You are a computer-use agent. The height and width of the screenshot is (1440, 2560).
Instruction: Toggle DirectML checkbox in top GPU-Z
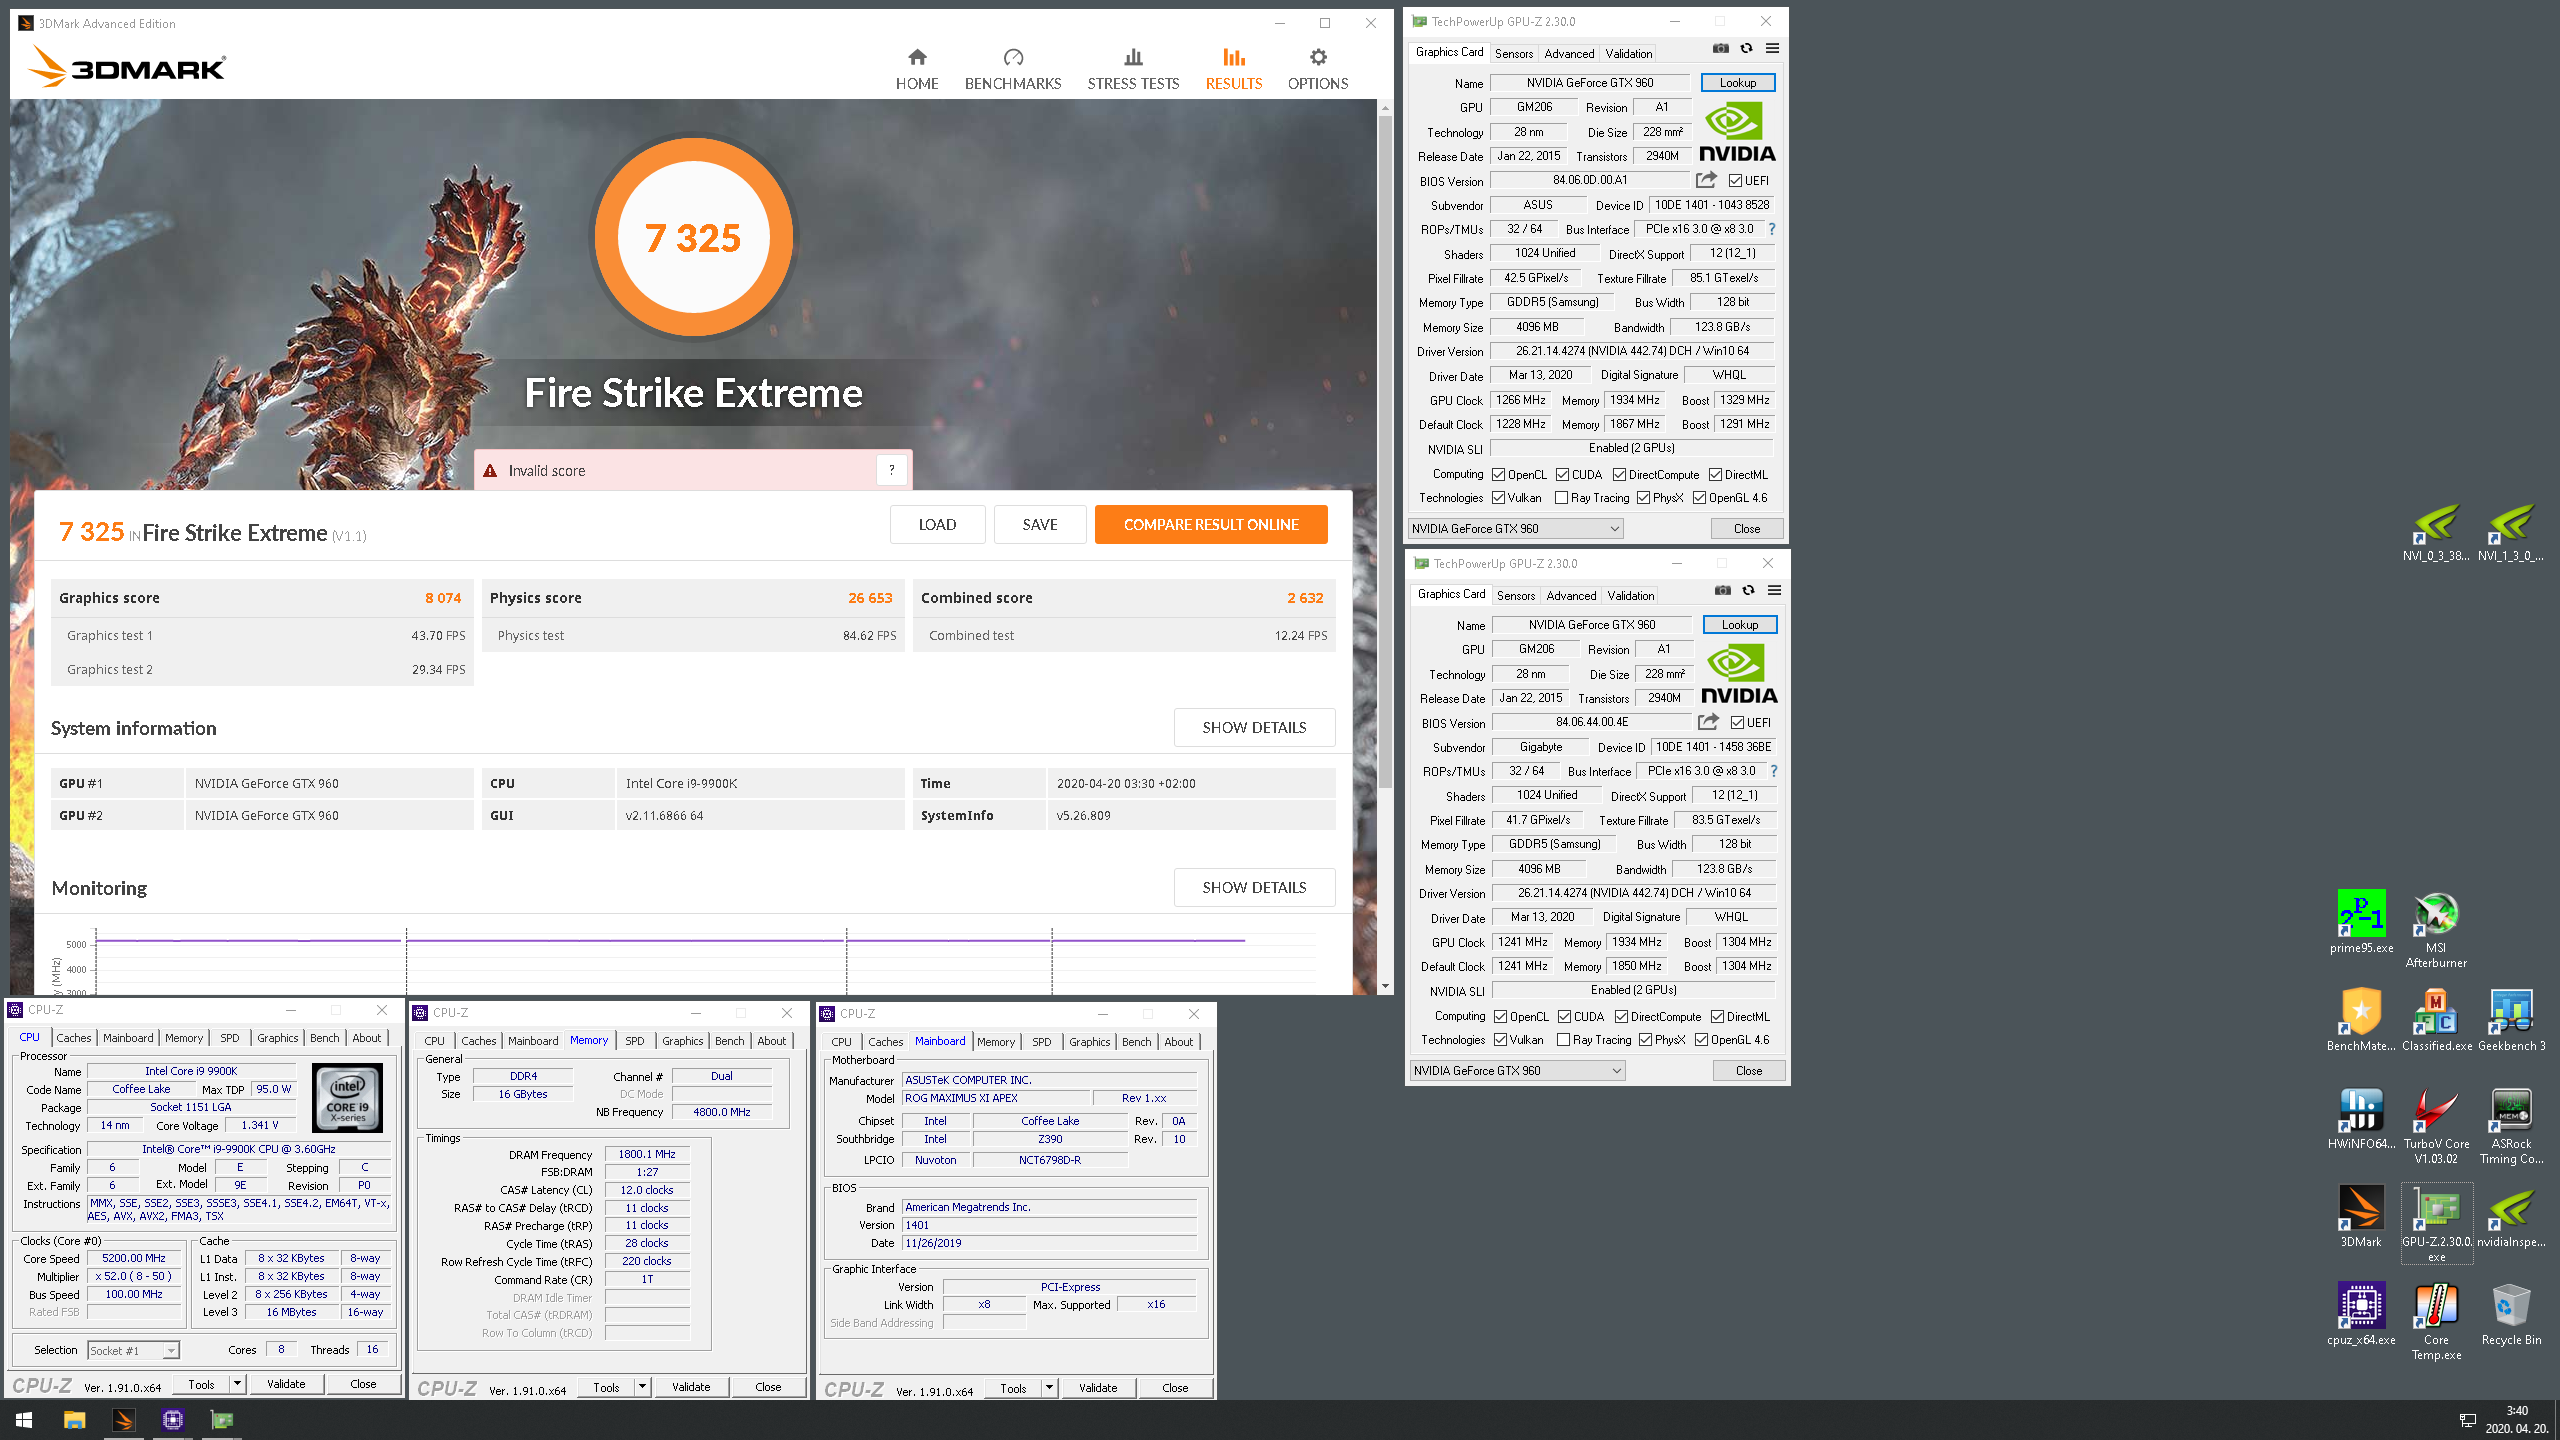point(1715,475)
